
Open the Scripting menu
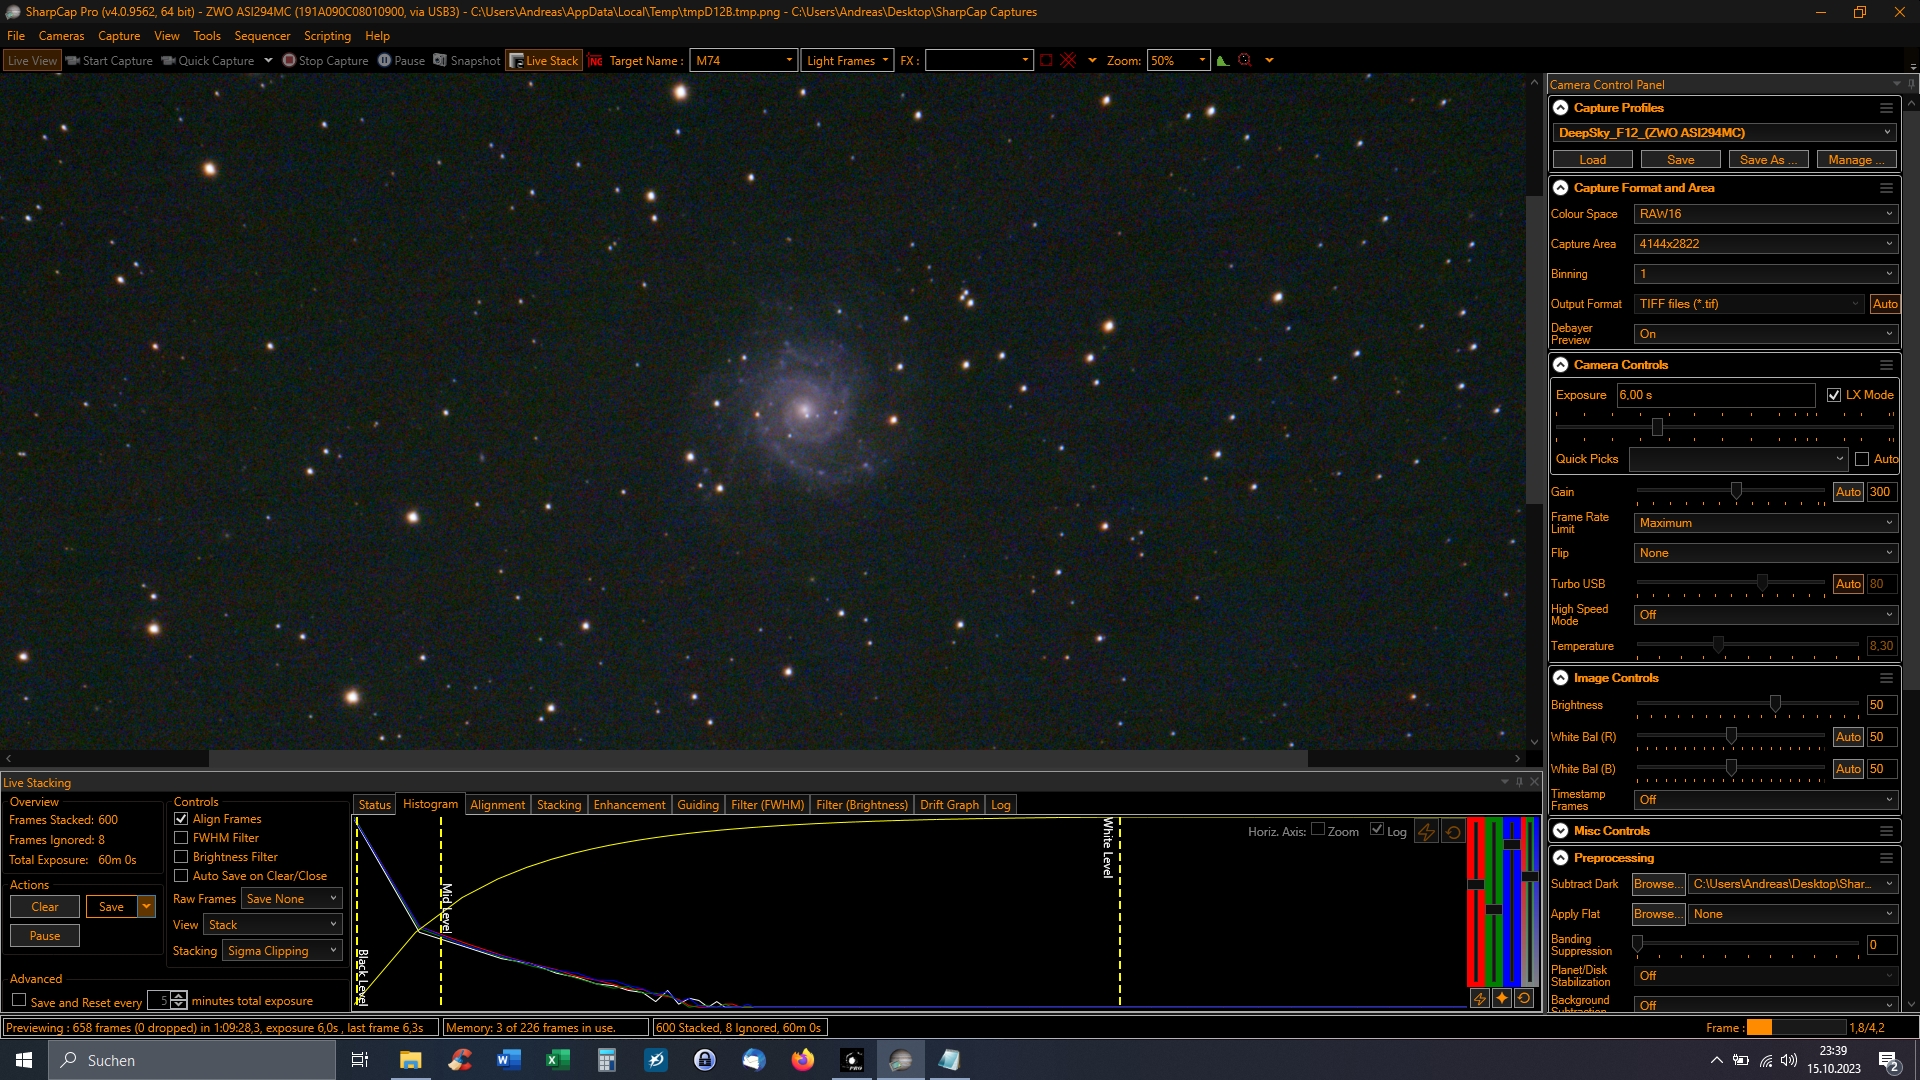click(x=327, y=36)
